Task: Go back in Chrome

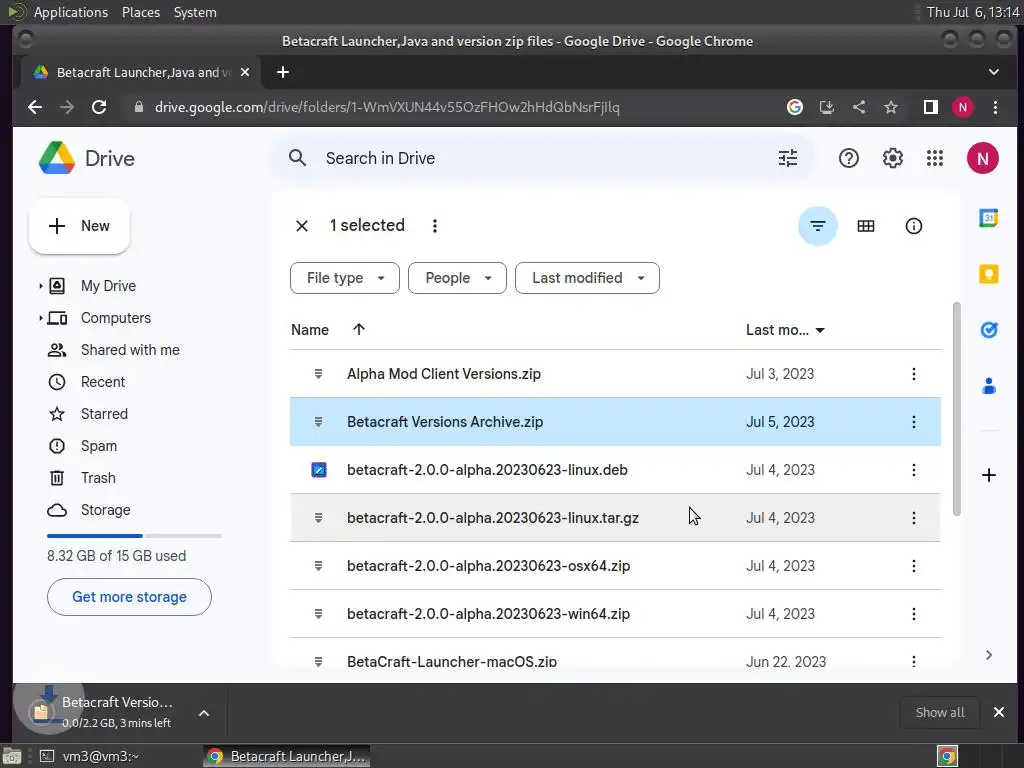Action: (35, 107)
